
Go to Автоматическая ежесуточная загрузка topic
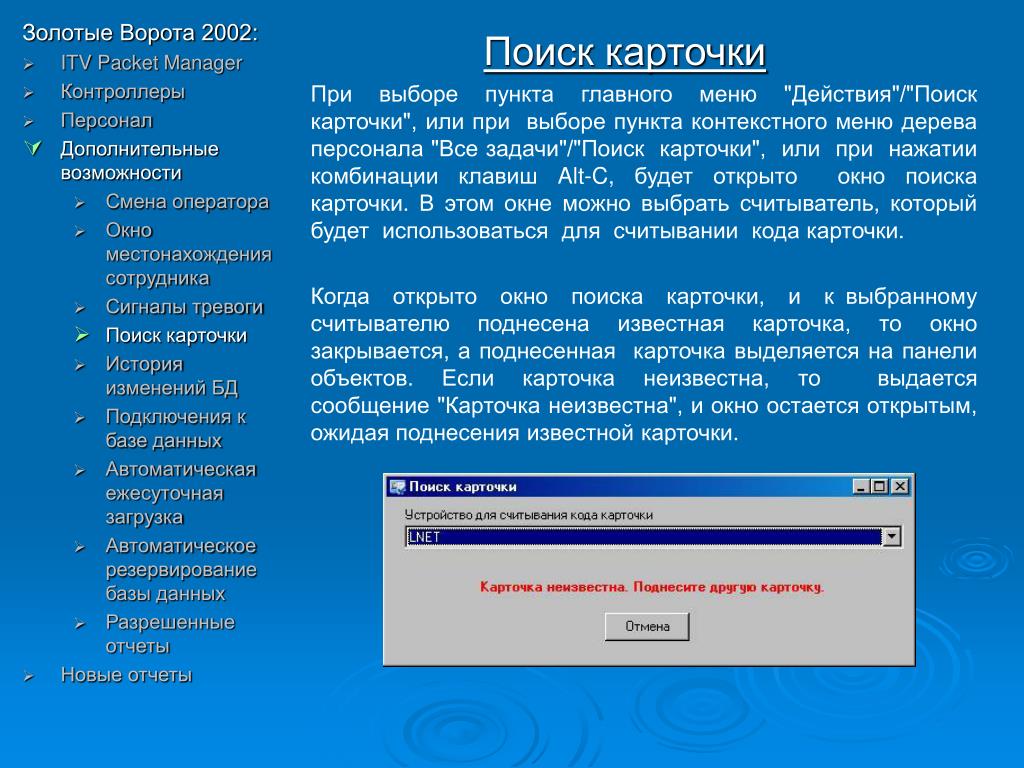181,493
